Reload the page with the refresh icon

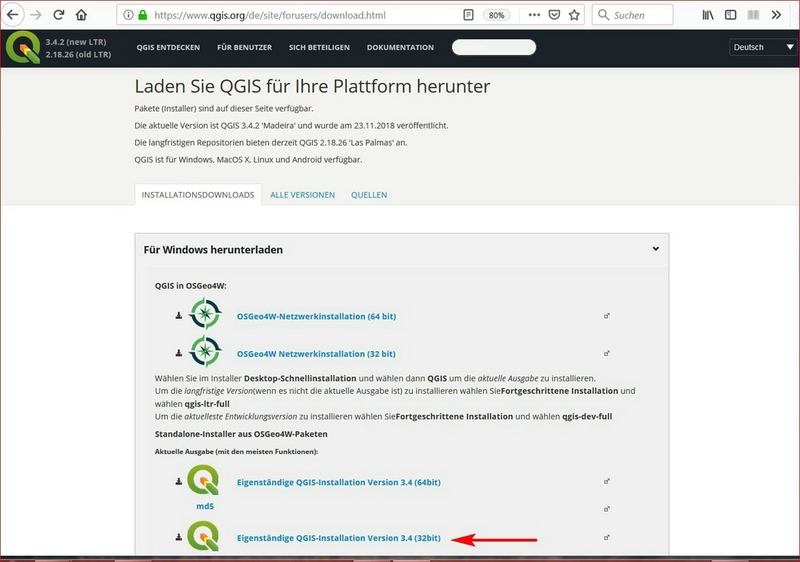59,15
